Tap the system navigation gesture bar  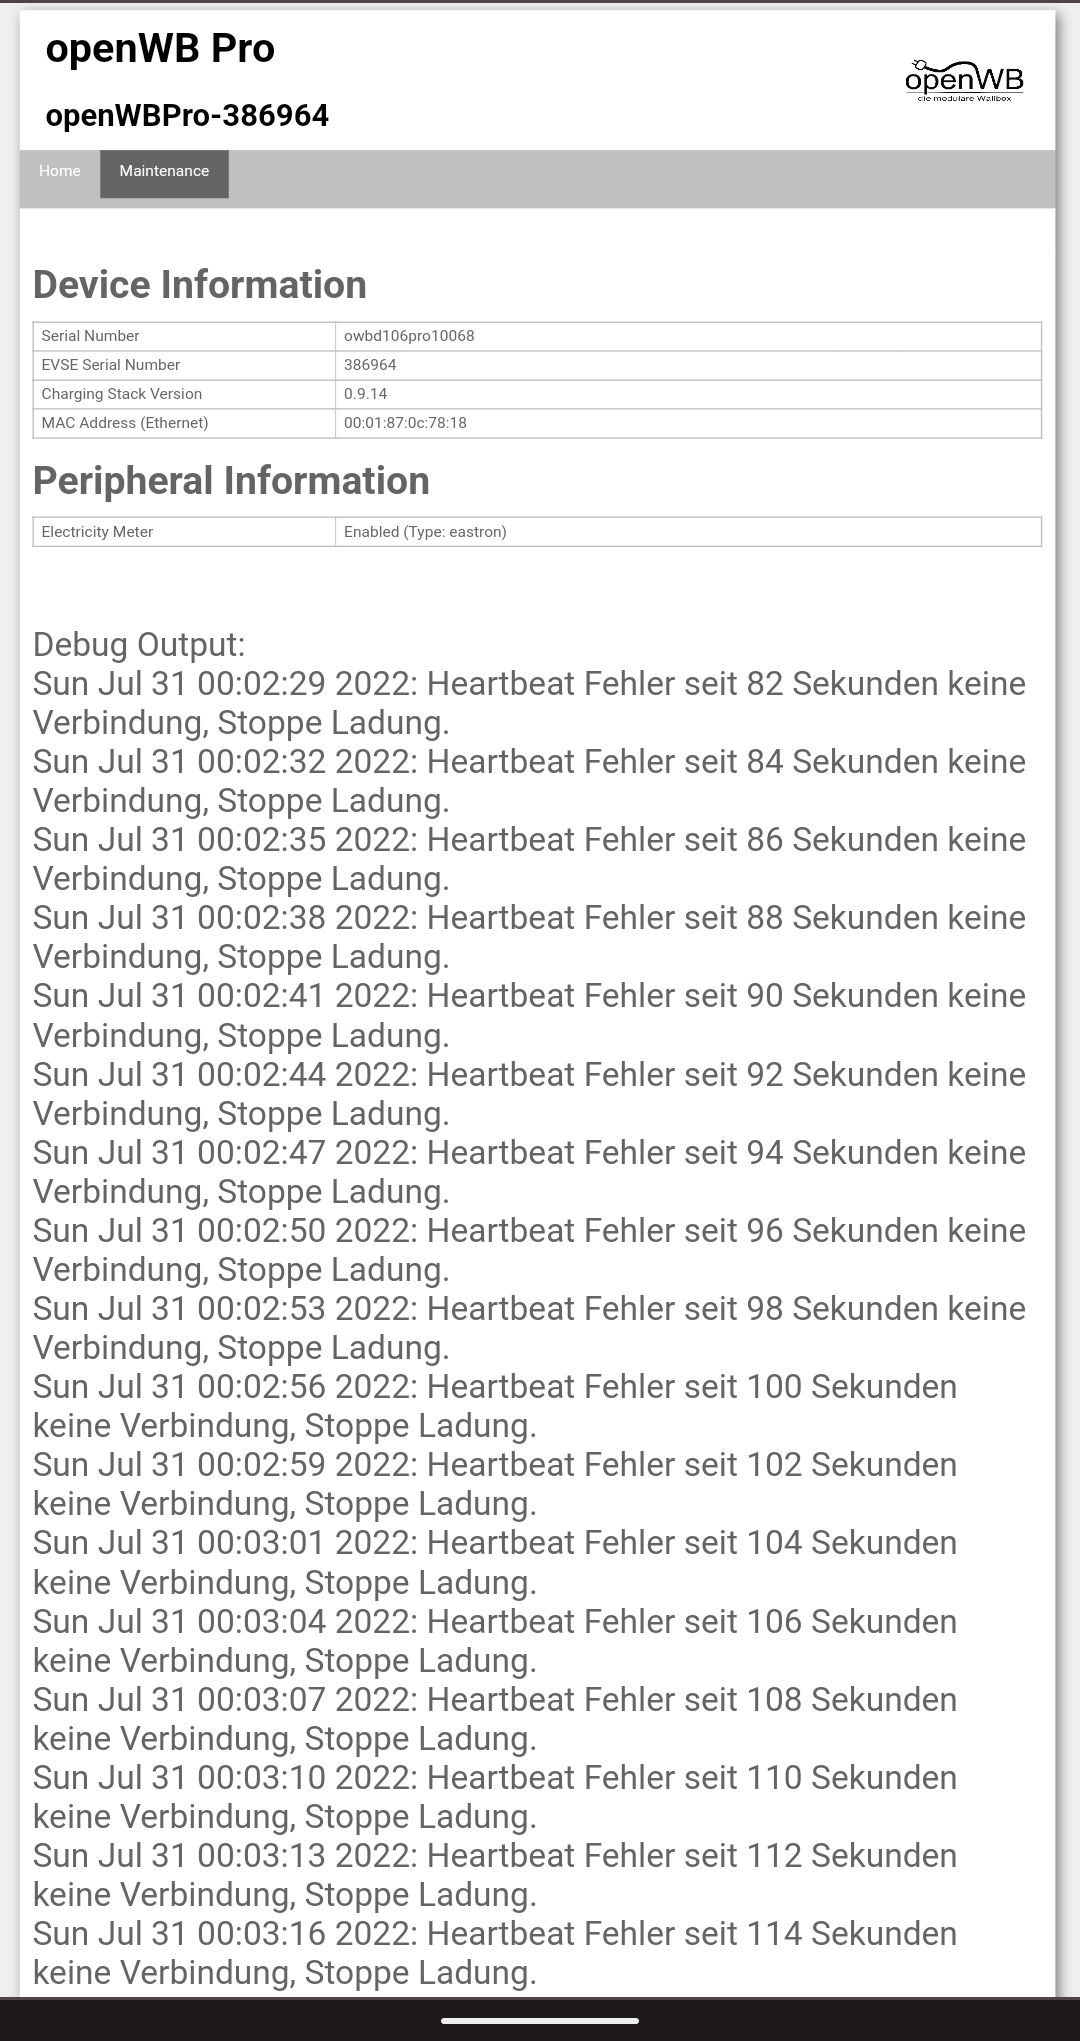[540, 2020]
